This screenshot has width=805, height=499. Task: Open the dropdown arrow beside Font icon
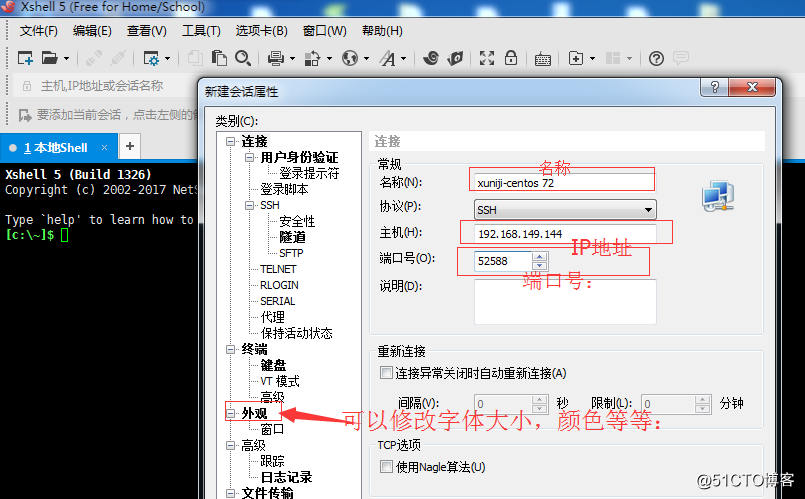tap(404, 59)
